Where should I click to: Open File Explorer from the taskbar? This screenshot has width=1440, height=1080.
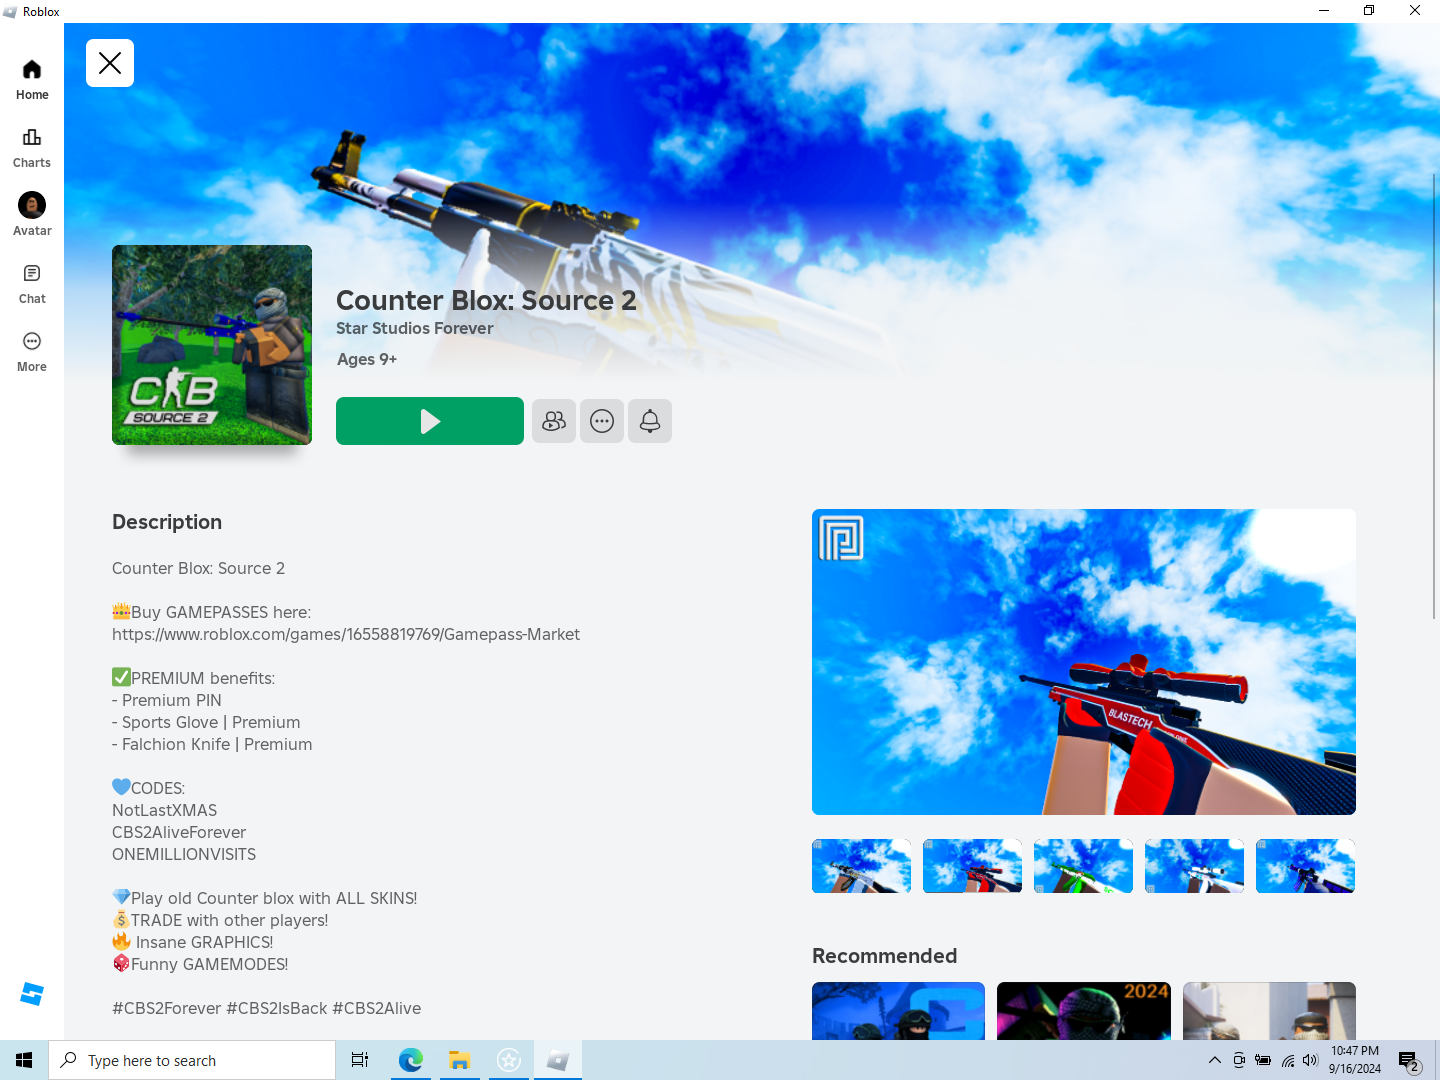click(459, 1060)
